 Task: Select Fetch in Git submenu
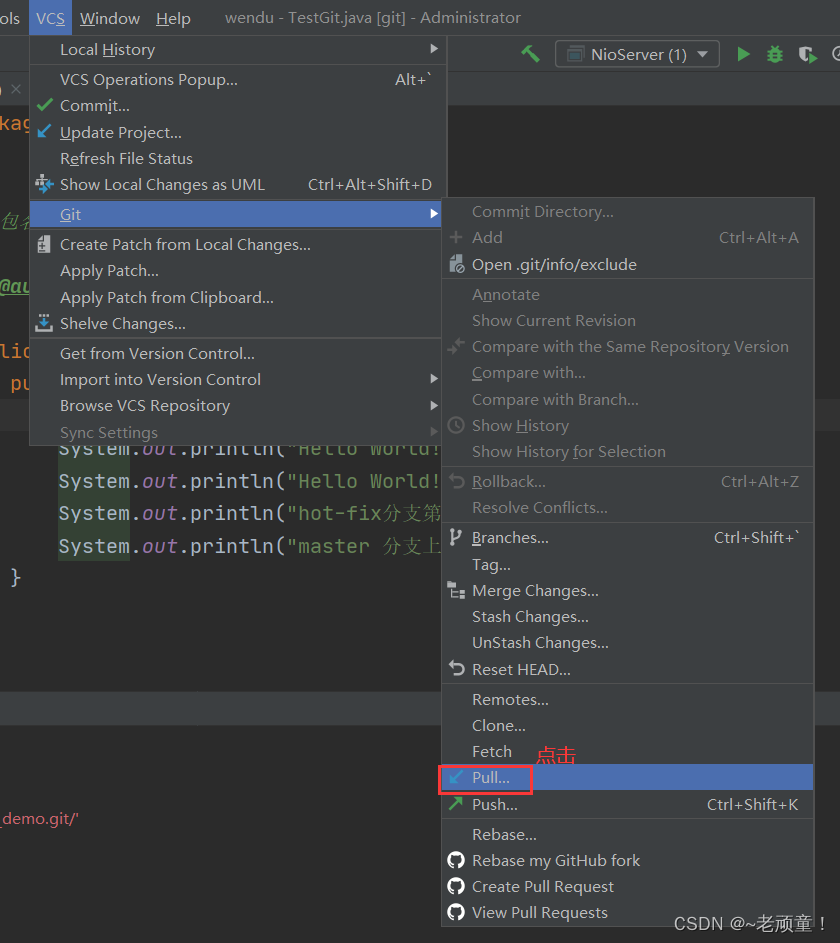(x=628, y=751)
